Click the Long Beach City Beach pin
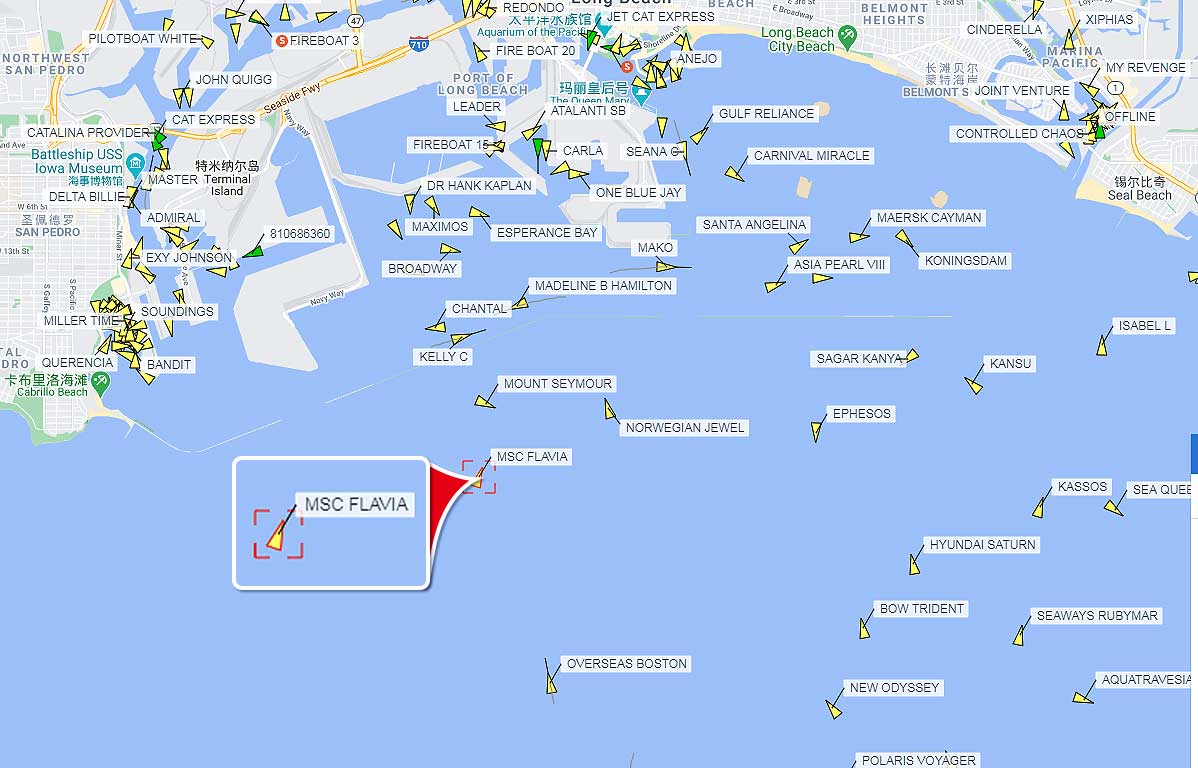The image size is (1198, 768). pyautogui.click(x=847, y=34)
